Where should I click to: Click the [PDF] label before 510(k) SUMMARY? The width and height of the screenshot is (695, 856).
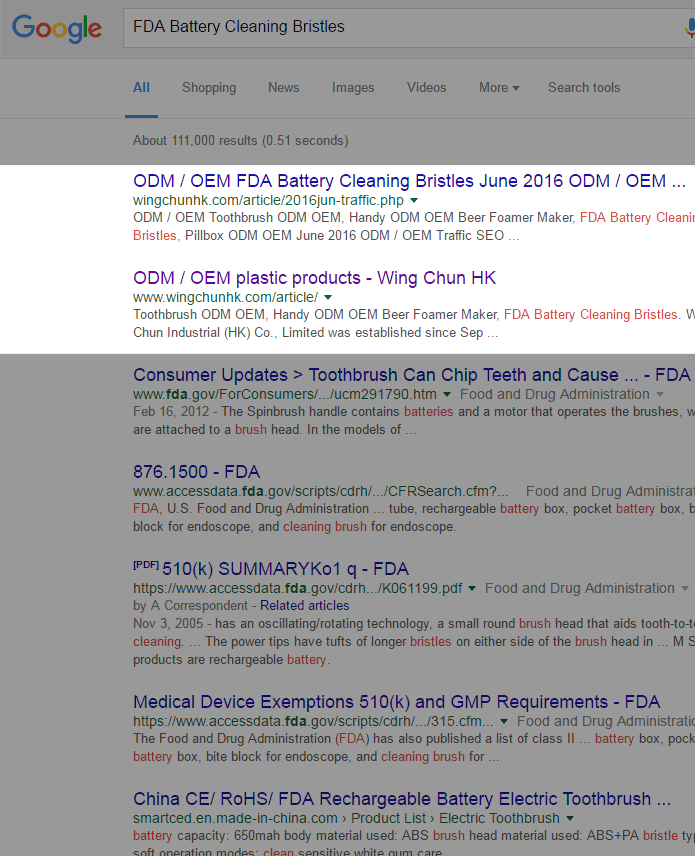[x=146, y=565]
